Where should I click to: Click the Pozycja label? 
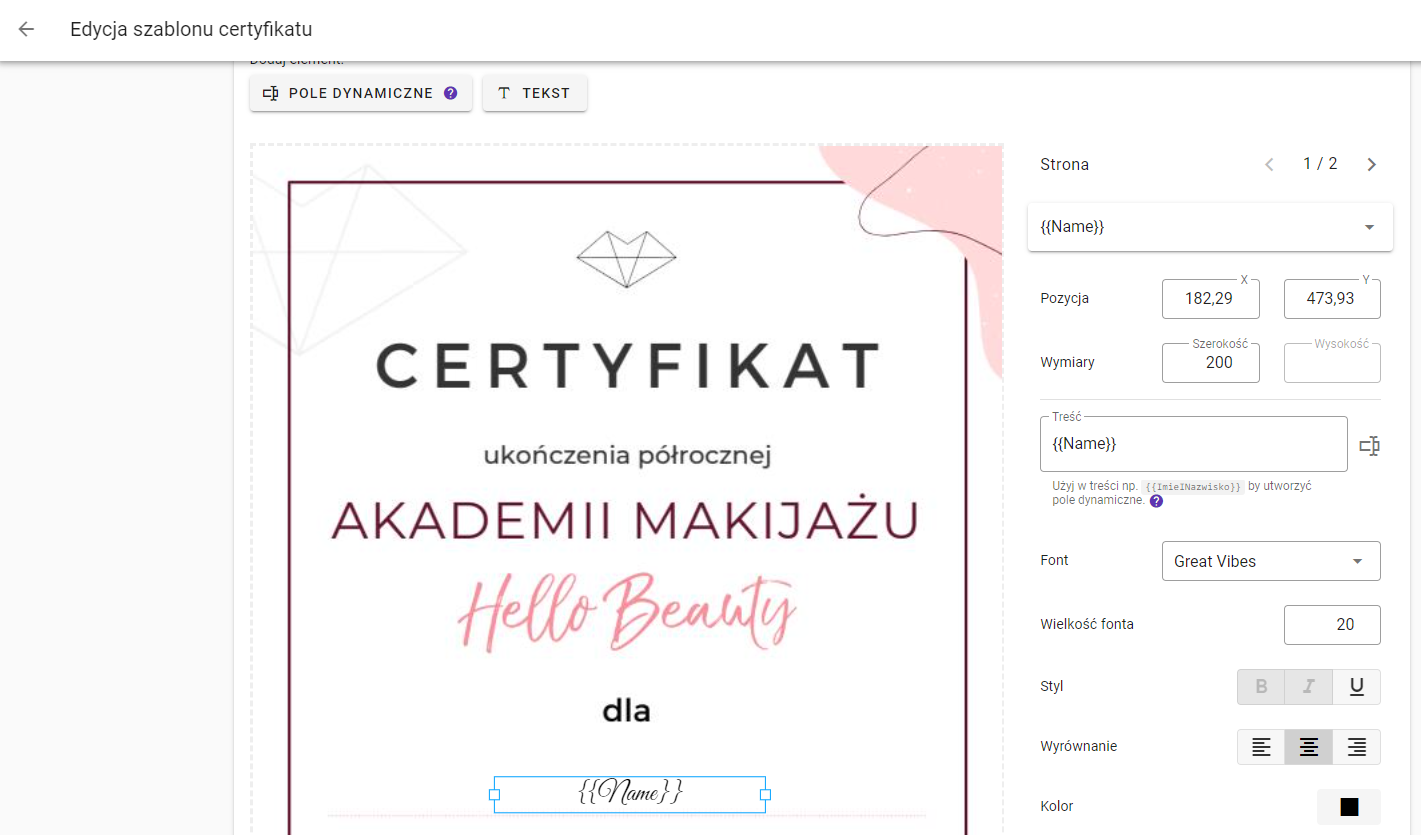1064,298
